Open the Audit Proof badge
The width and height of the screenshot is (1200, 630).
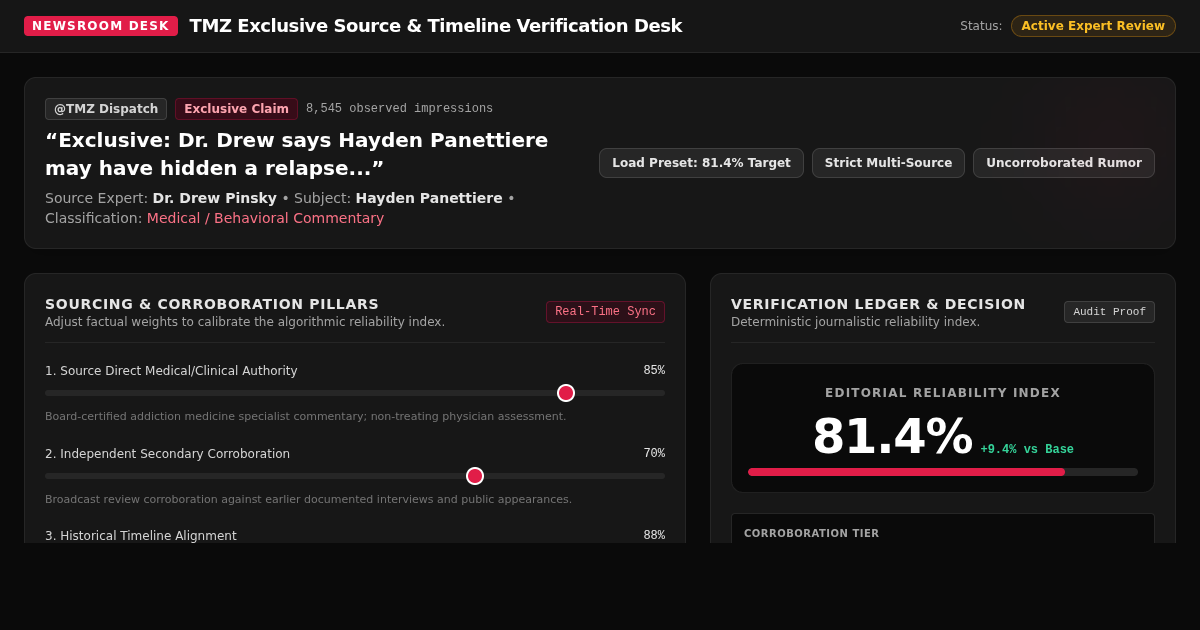pos(1109,312)
